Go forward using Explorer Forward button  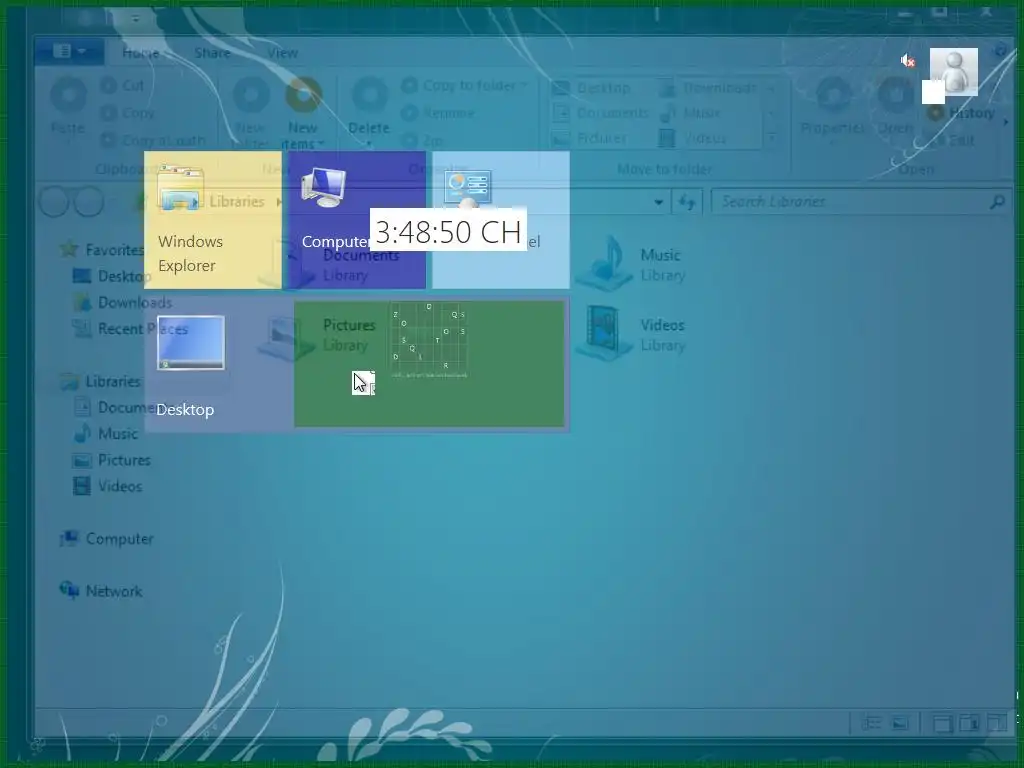tap(89, 202)
